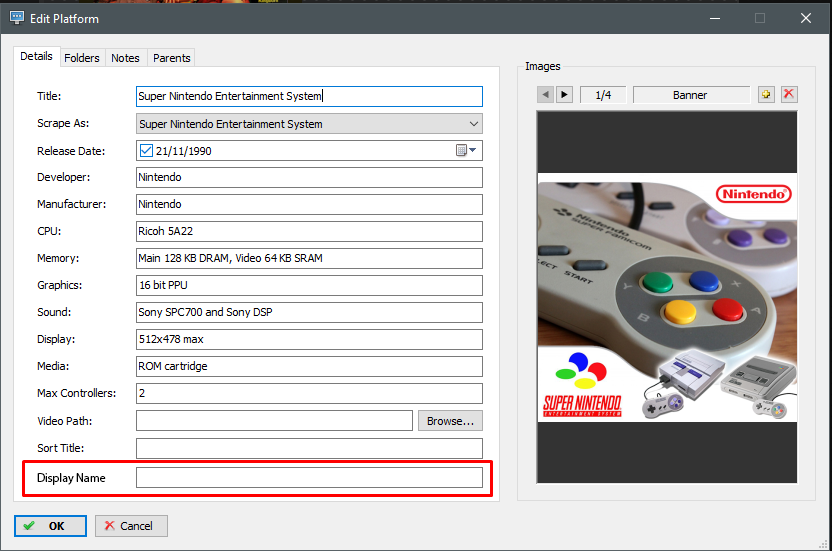This screenshot has height=551, width=832.
Task: Click the Super Nintendo banner image preview
Action: tap(667, 297)
